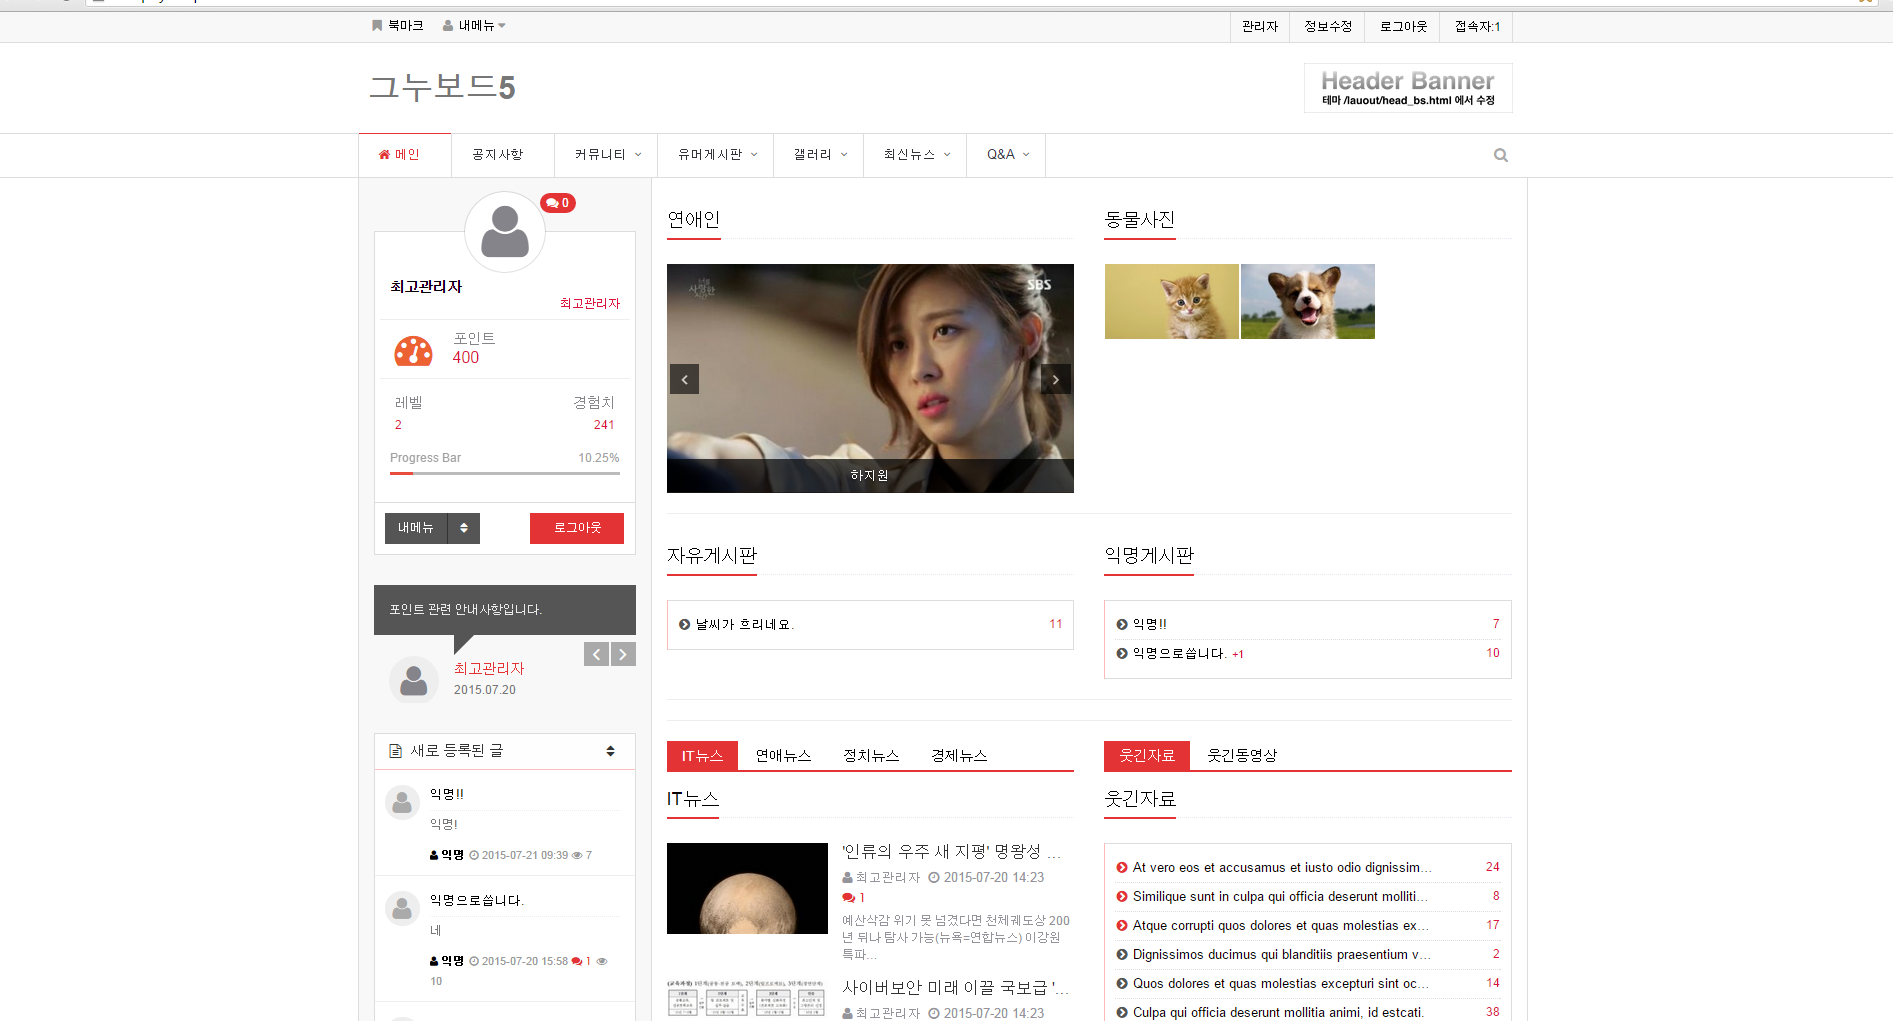The width and height of the screenshot is (1893, 1021).
Task: Open 익명게시판 section heading
Action: pyautogui.click(x=1149, y=555)
